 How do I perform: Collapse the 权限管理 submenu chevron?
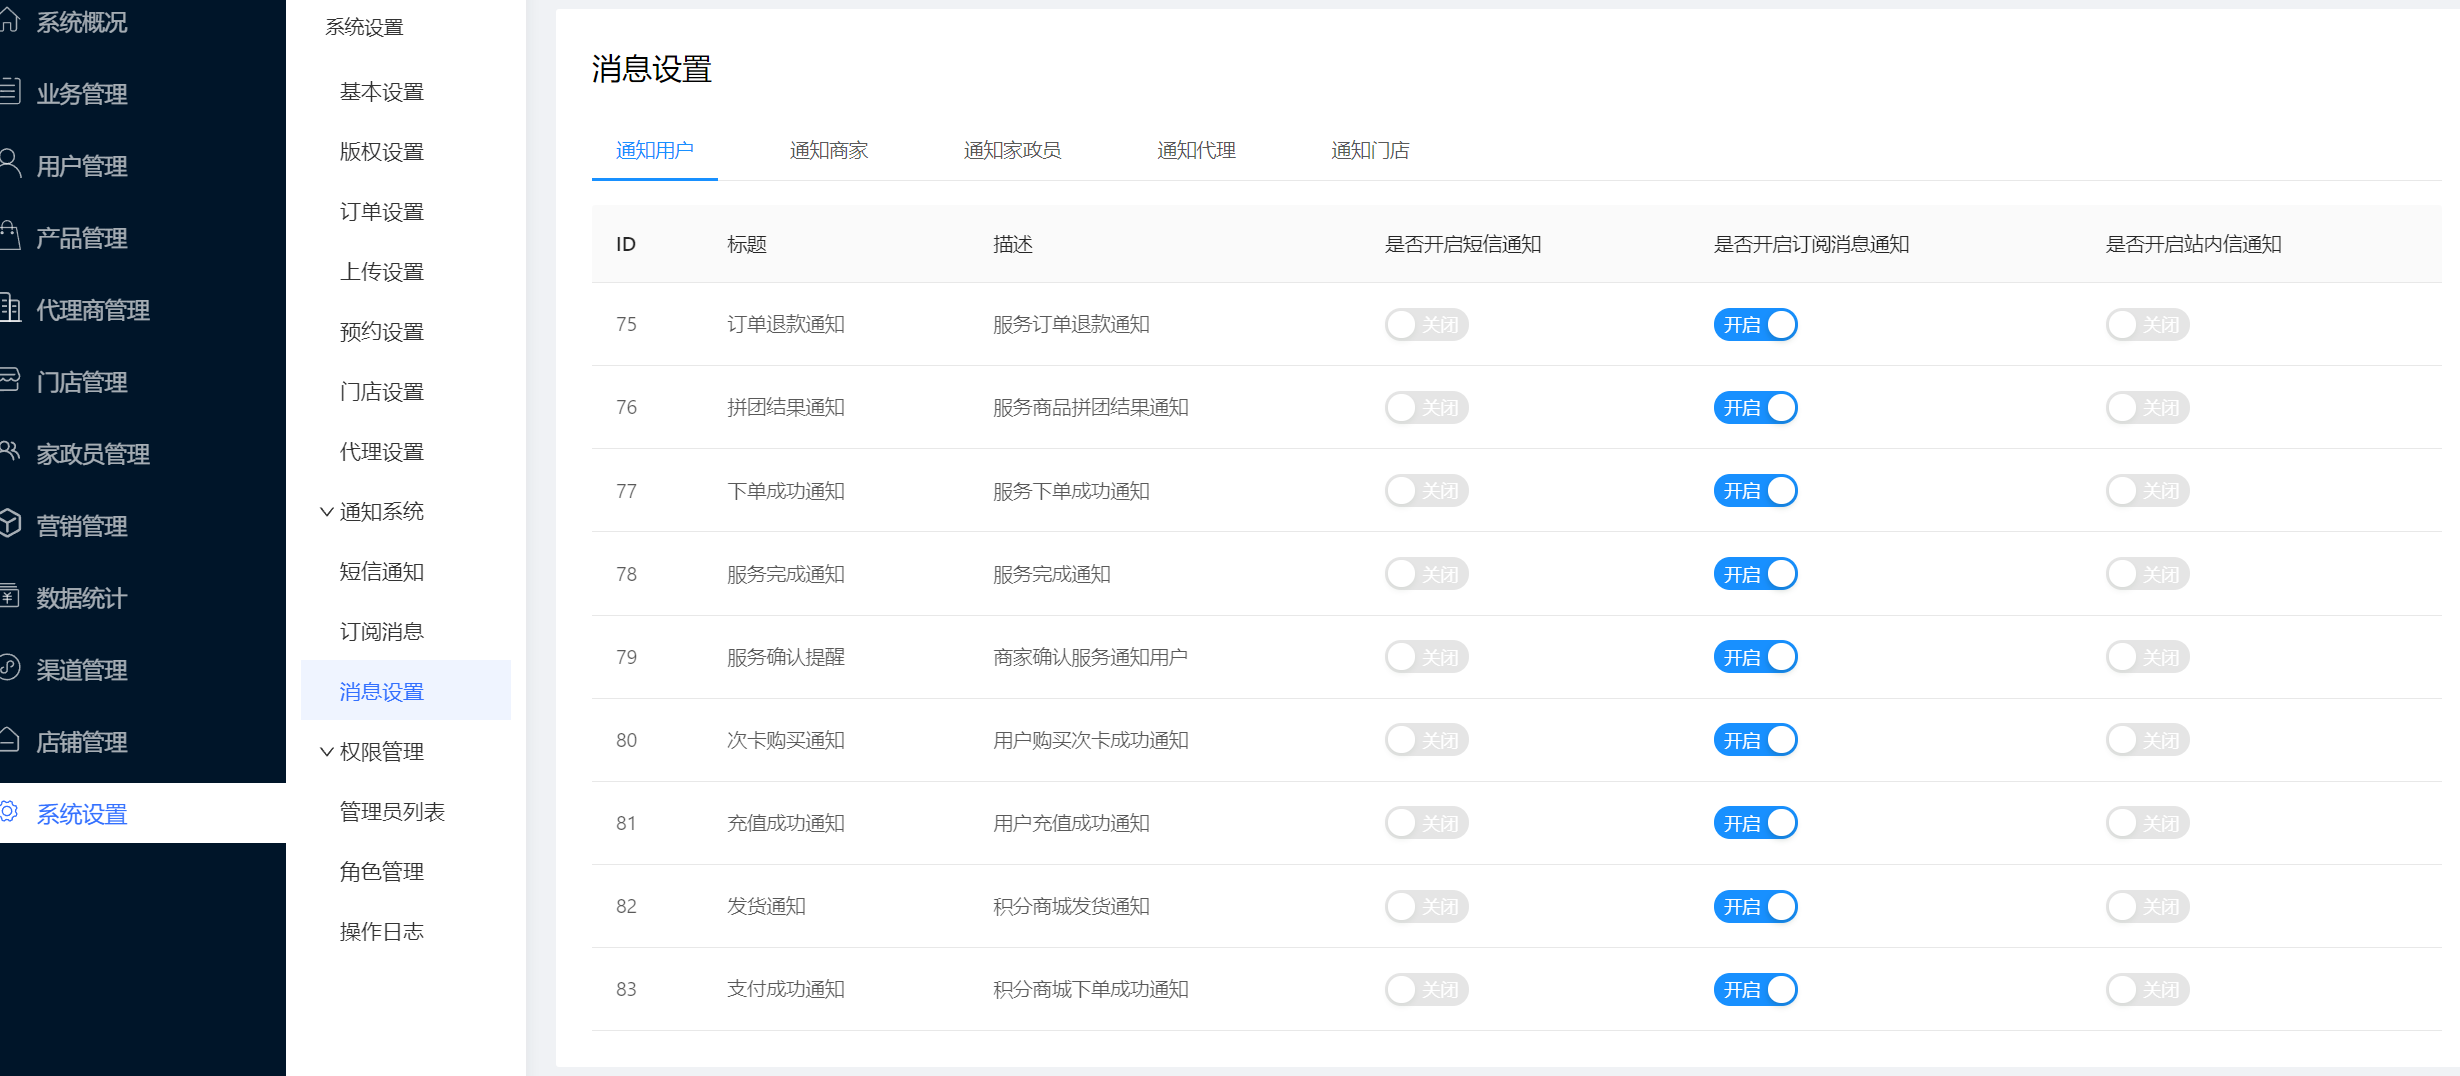coord(326,752)
